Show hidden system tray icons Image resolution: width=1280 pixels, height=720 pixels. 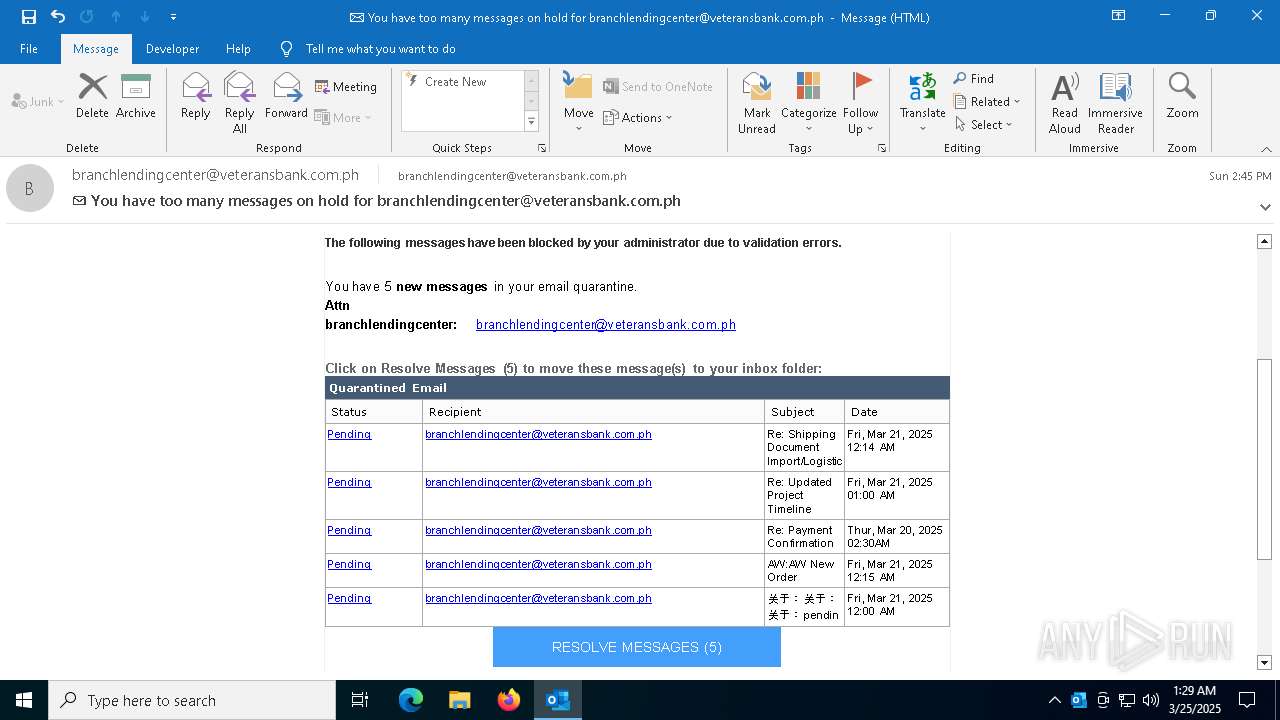[x=1054, y=700]
